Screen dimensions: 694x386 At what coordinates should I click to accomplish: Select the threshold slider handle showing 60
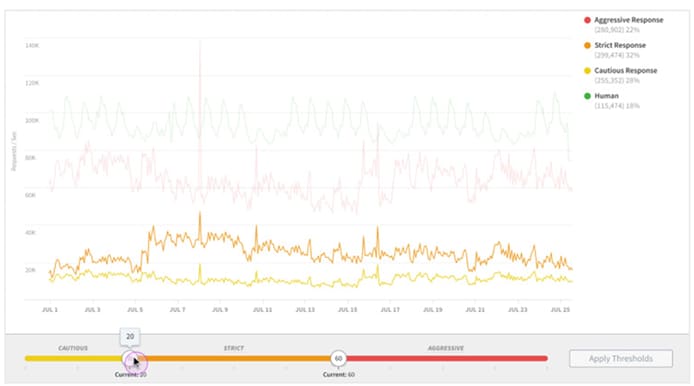tap(338, 358)
